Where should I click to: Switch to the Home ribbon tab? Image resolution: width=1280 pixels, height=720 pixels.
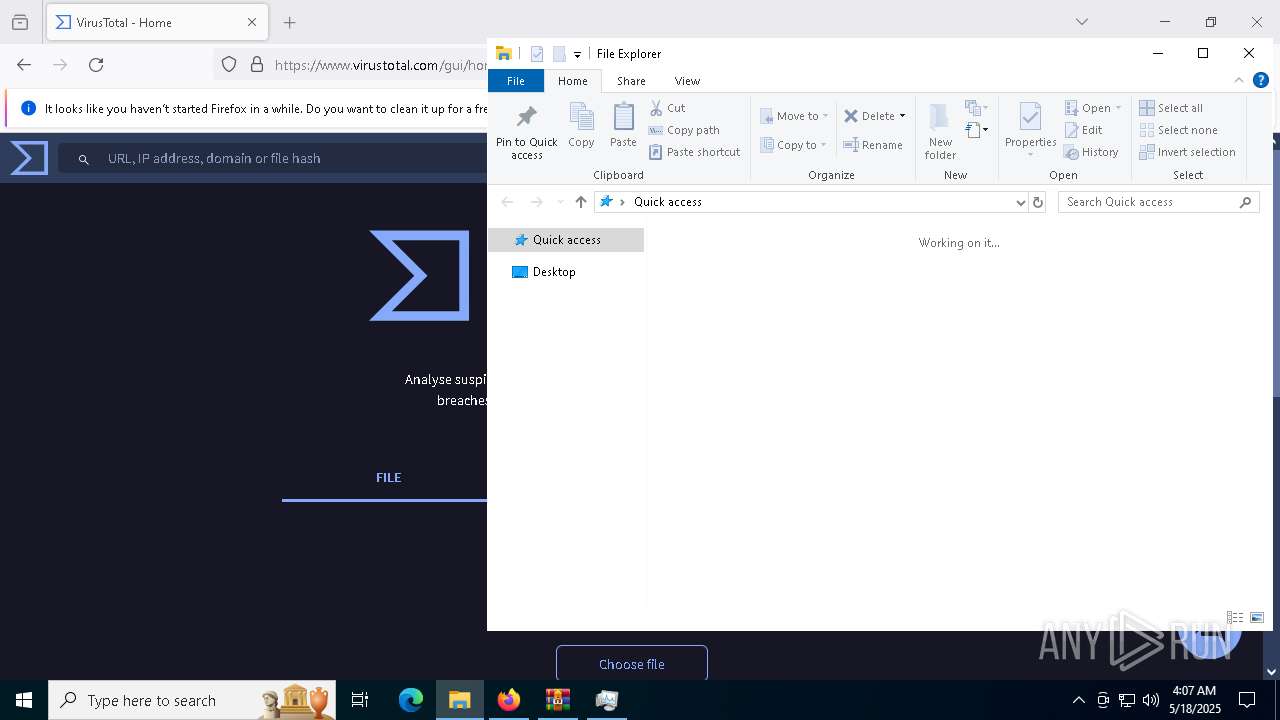[573, 81]
